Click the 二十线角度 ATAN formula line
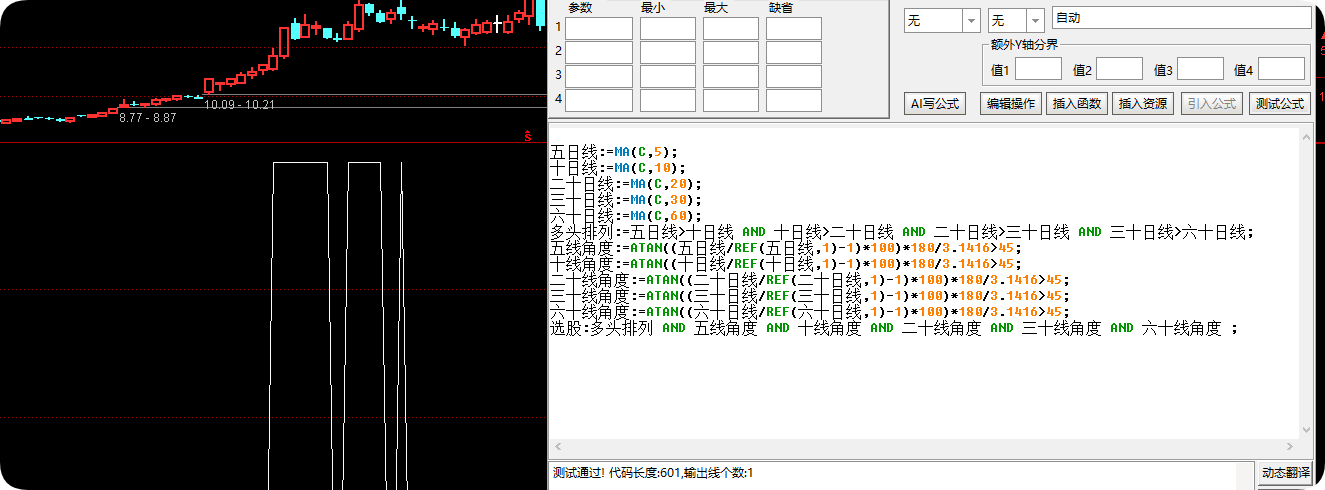The width and height of the screenshot is (1325, 490). tap(810, 280)
